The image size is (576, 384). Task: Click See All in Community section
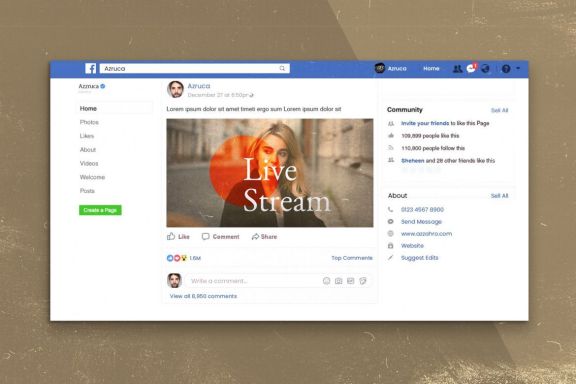500,110
